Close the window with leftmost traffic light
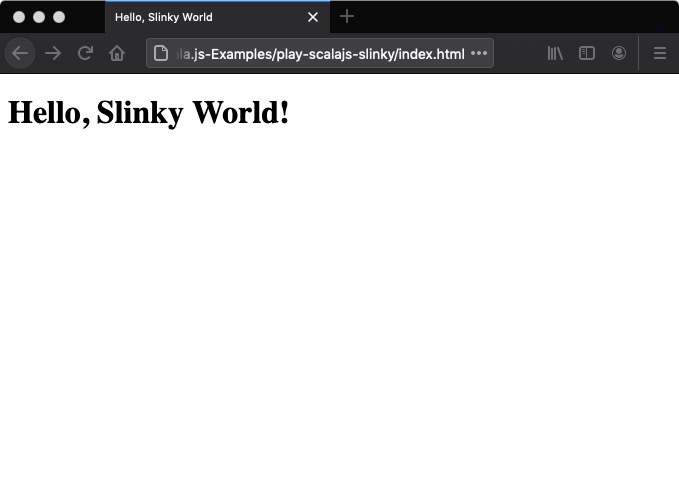Screen dimensions: 679x479 (x=19, y=17)
